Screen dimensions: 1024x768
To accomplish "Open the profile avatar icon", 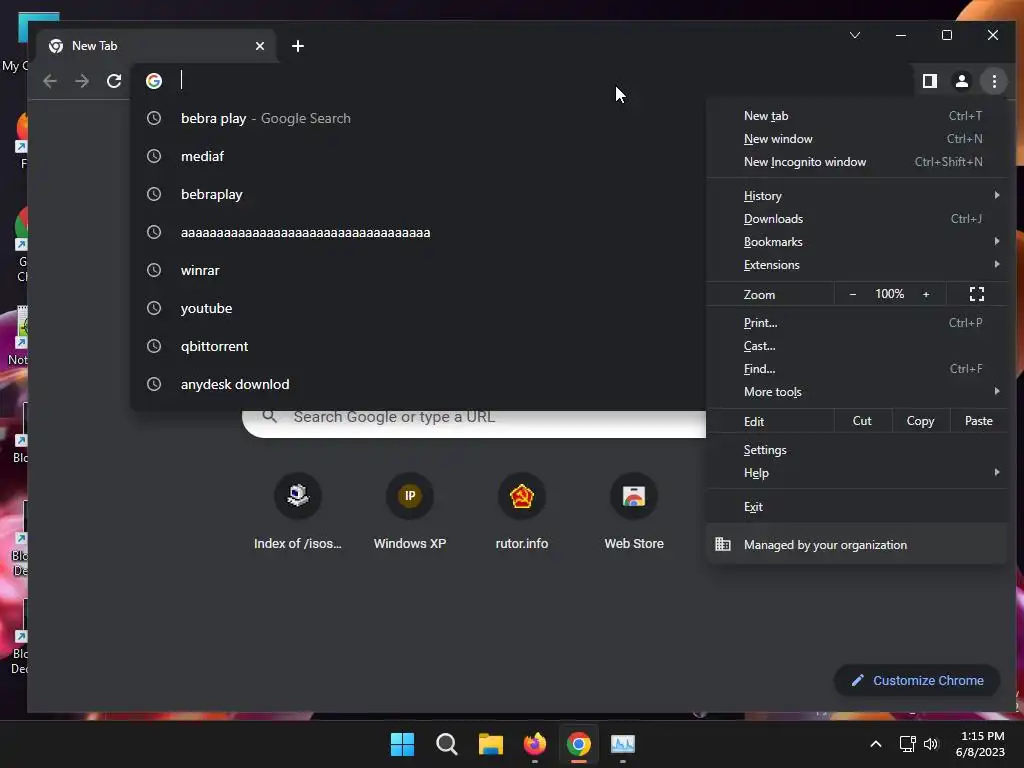I will [x=961, y=81].
